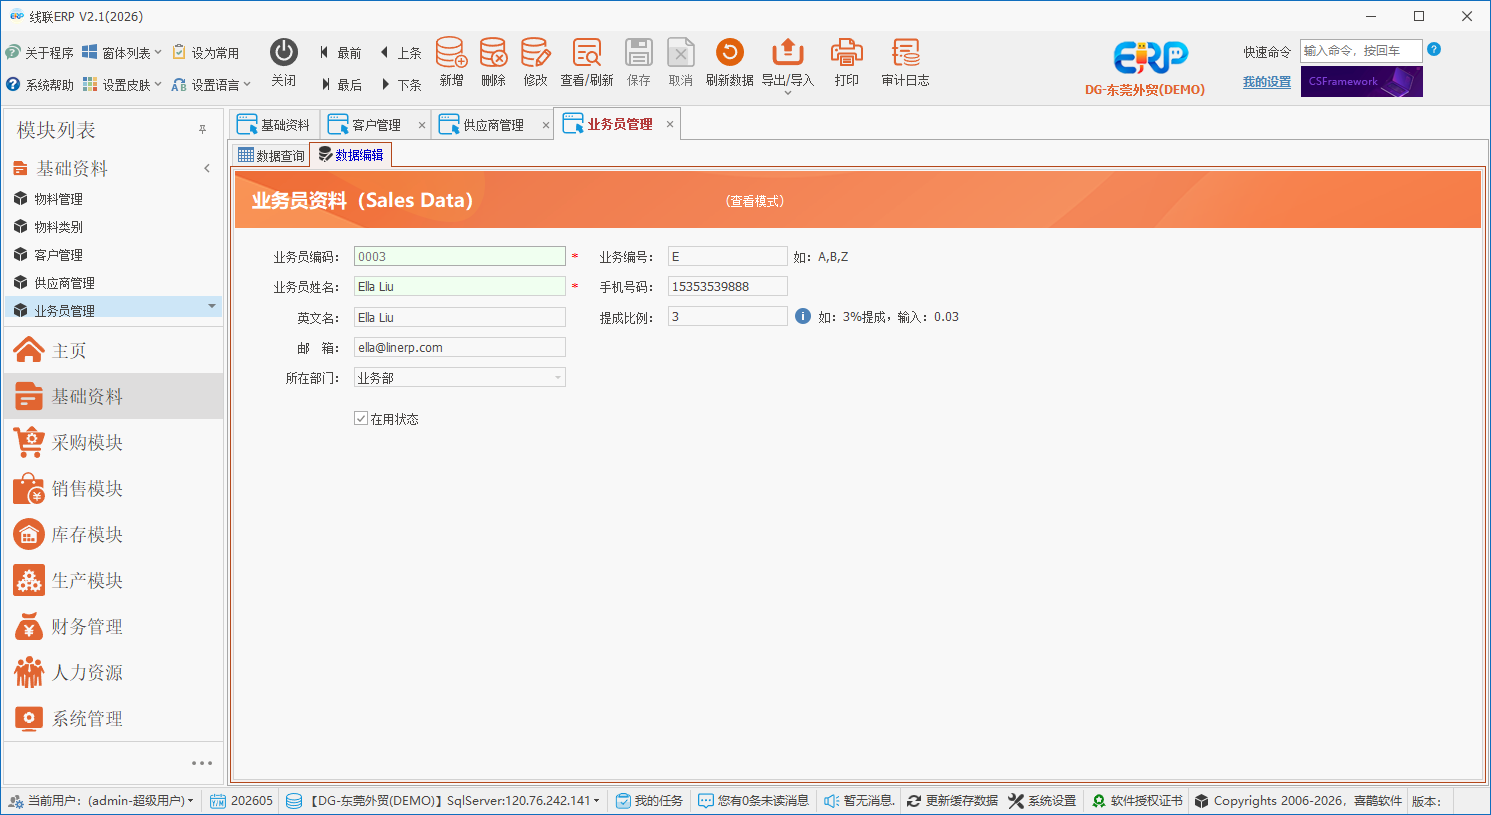Switch to the 基础资料 document tab
The width and height of the screenshot is (1491, 815).
point(274,125)
